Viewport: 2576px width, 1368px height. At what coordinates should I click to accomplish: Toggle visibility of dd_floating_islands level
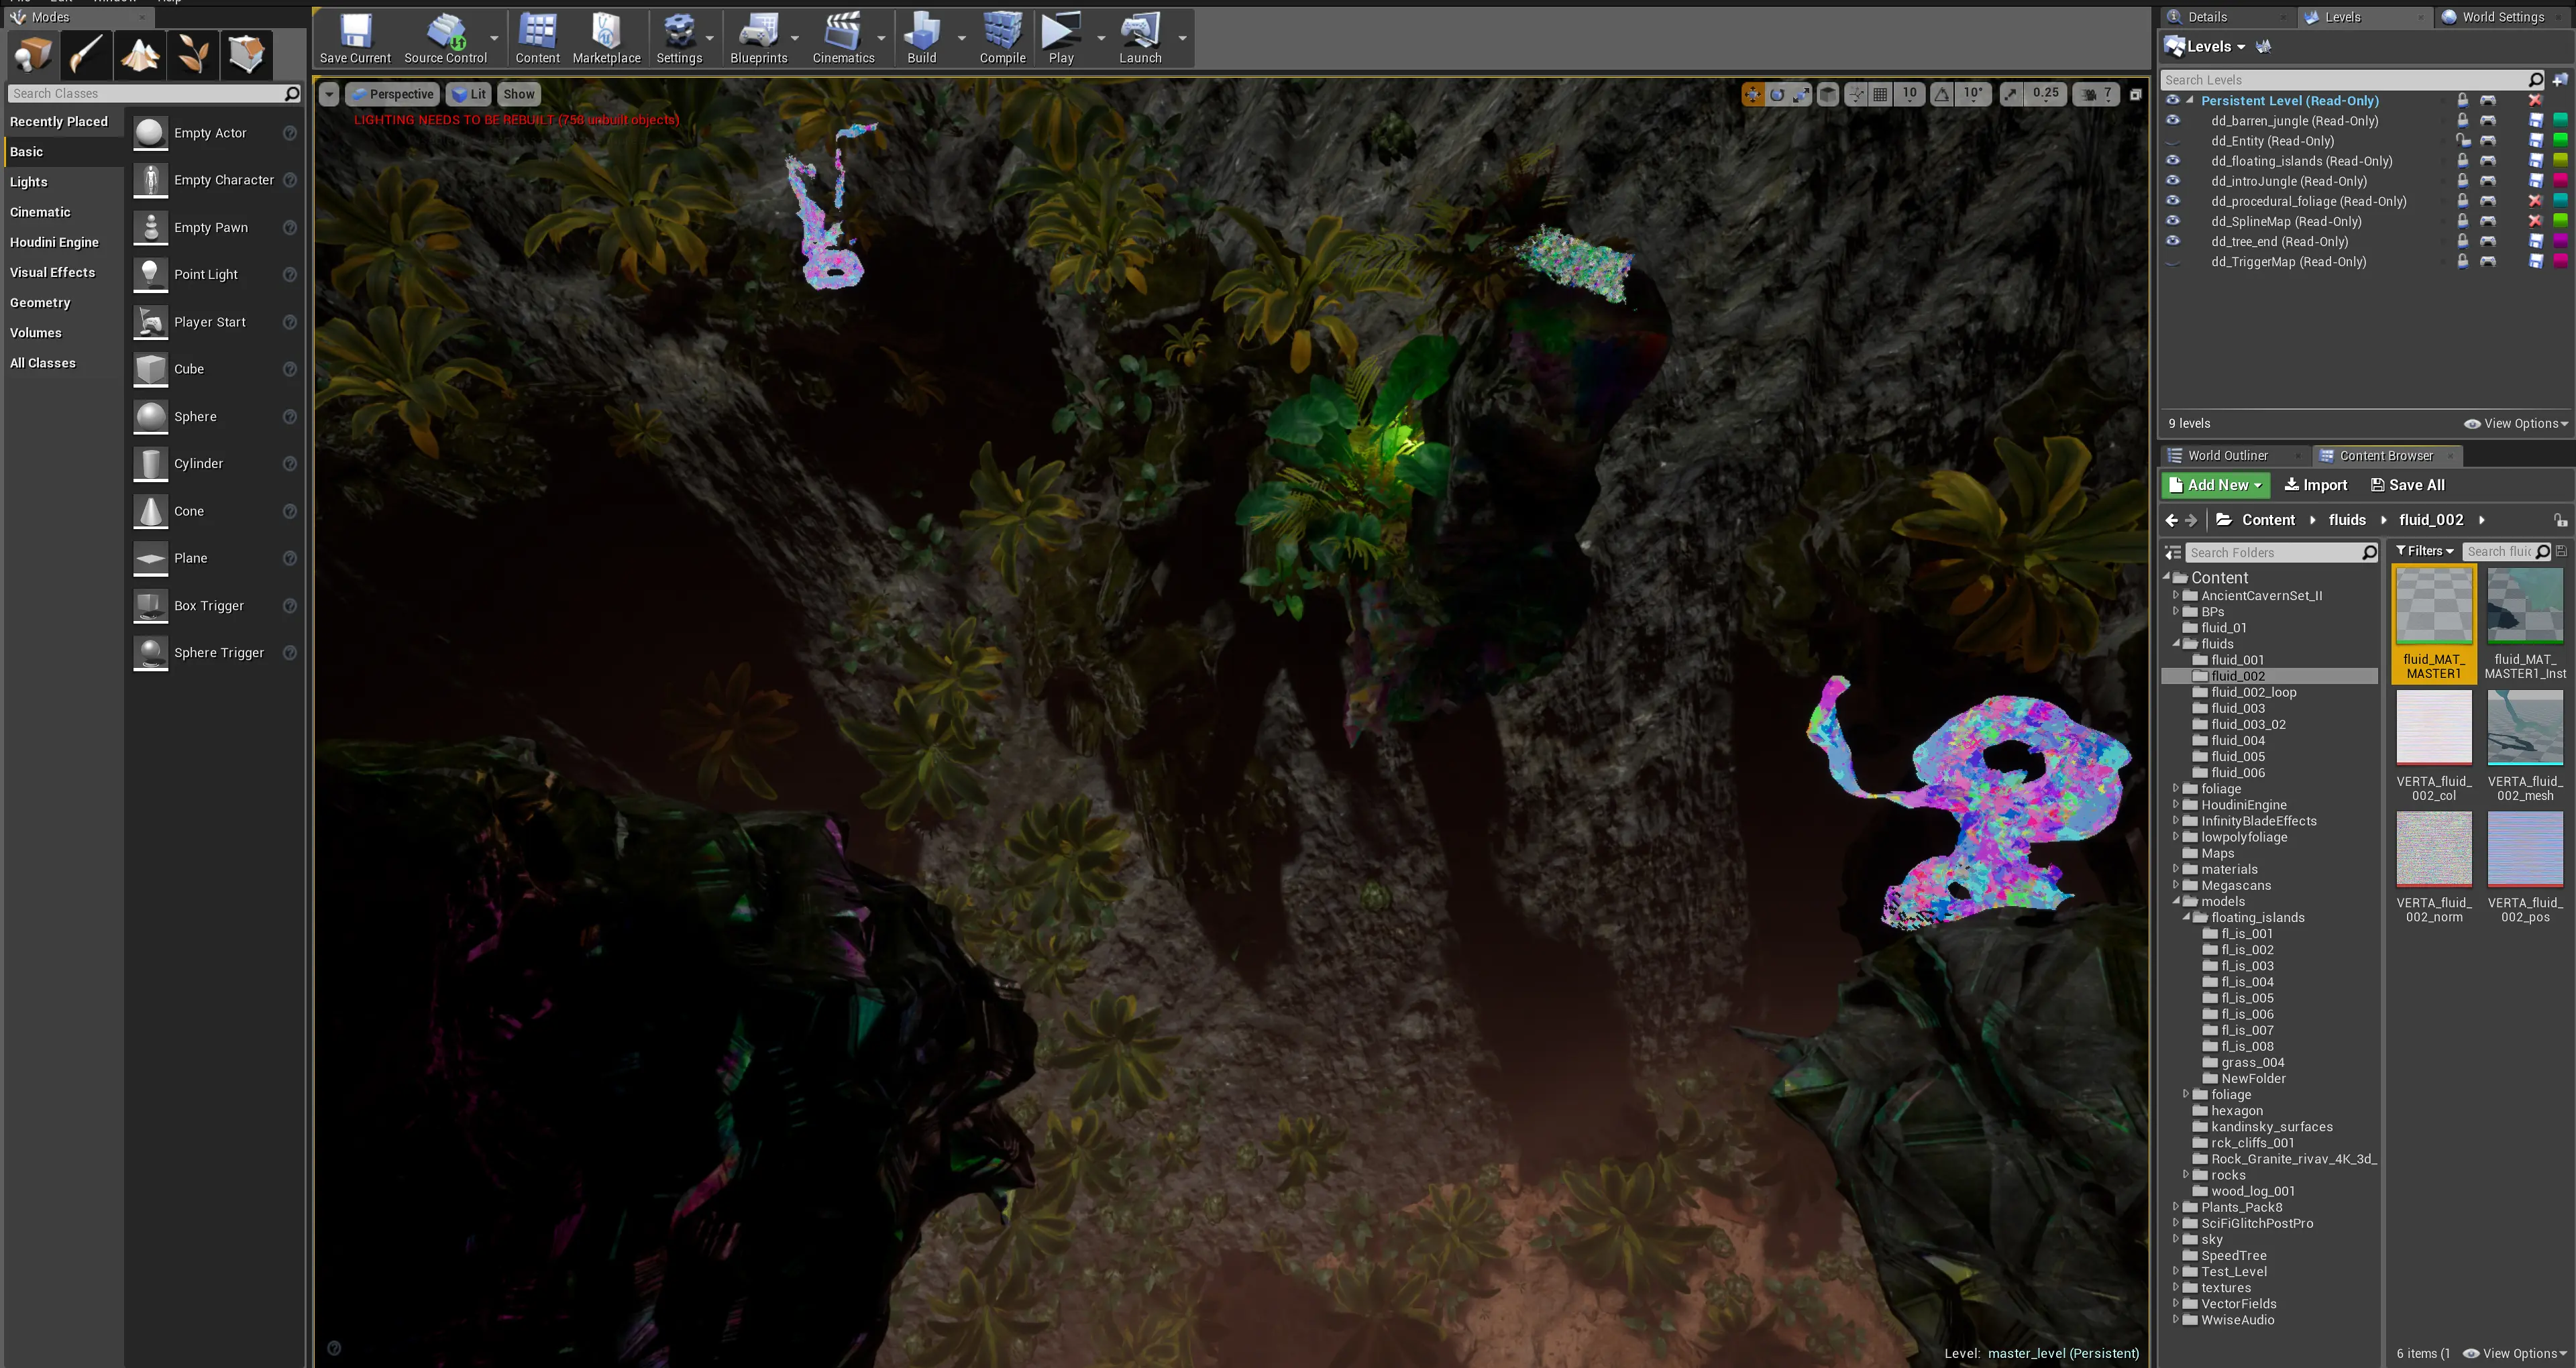[x=2172, y=160]
